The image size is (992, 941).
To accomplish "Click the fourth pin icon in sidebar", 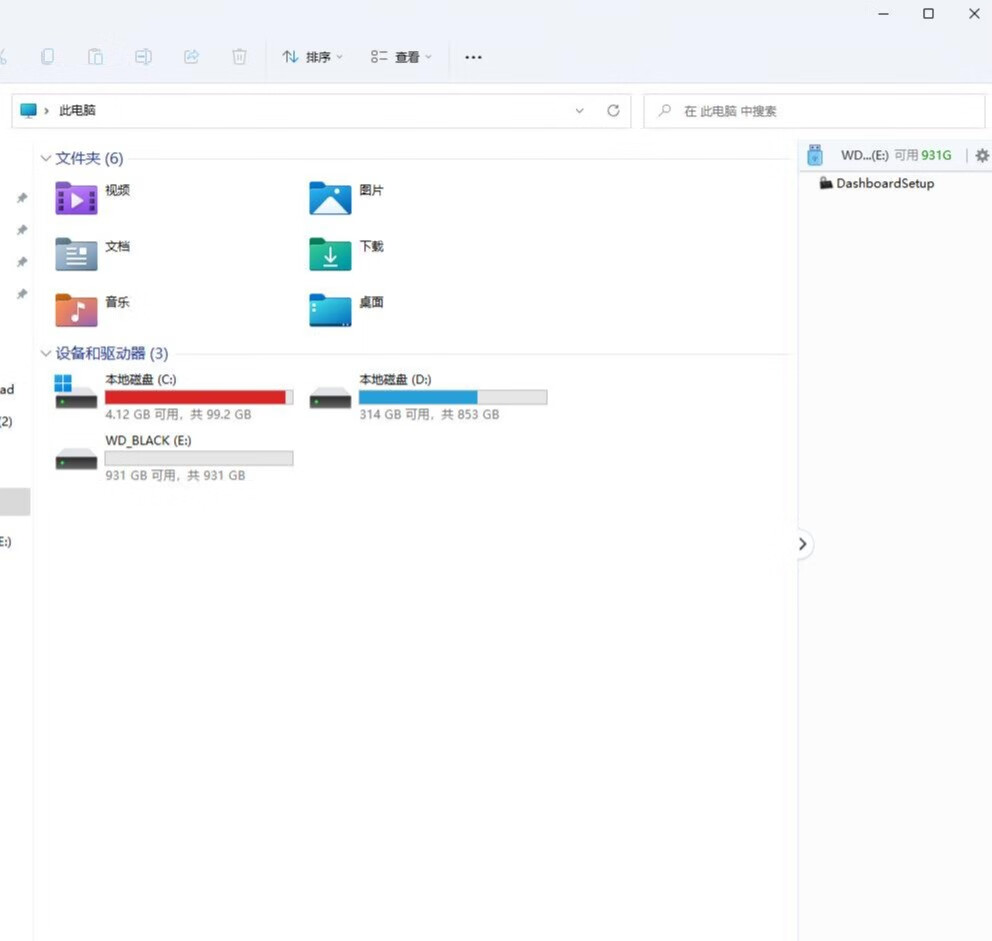I will point(22,294).
